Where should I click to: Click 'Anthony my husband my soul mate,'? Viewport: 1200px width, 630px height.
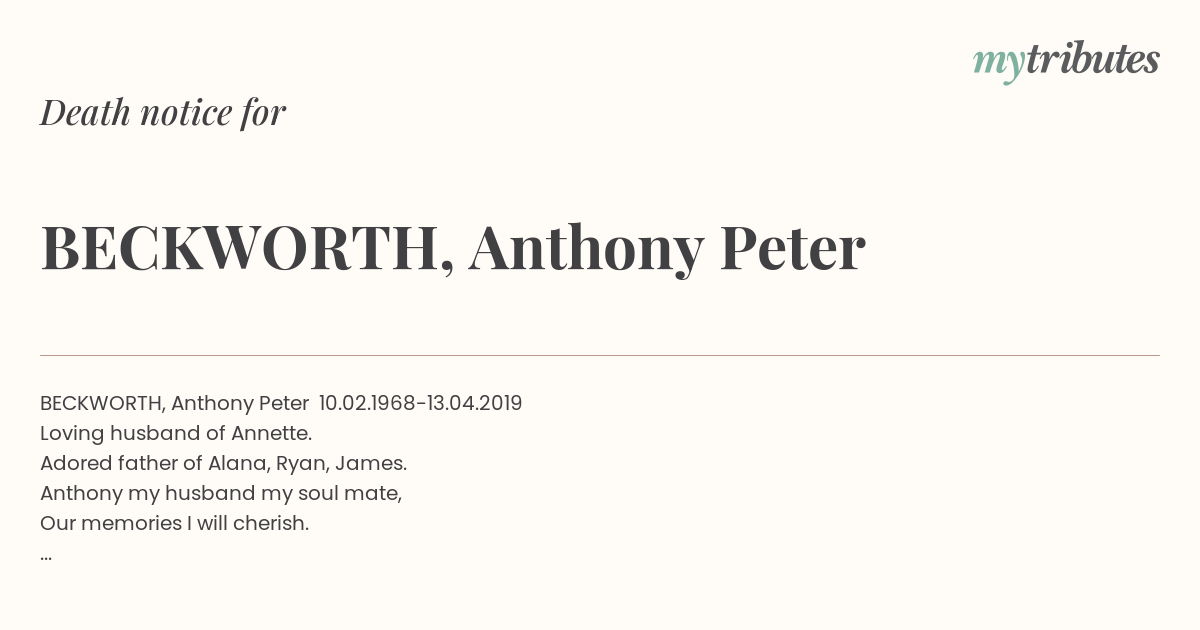click(x=221, y=493)
